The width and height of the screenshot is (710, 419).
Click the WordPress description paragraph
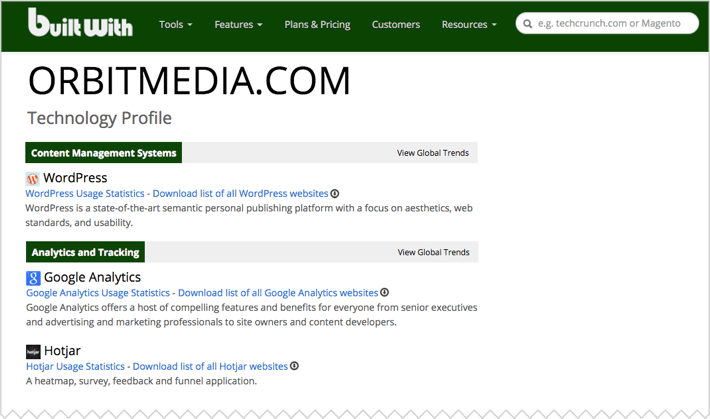click(249, 216)
